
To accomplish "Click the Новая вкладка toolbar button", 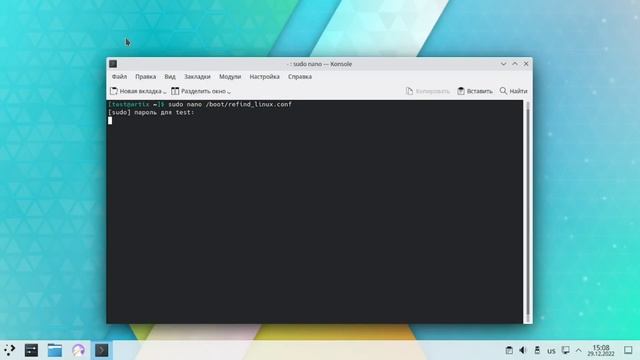I will [138, 91].
